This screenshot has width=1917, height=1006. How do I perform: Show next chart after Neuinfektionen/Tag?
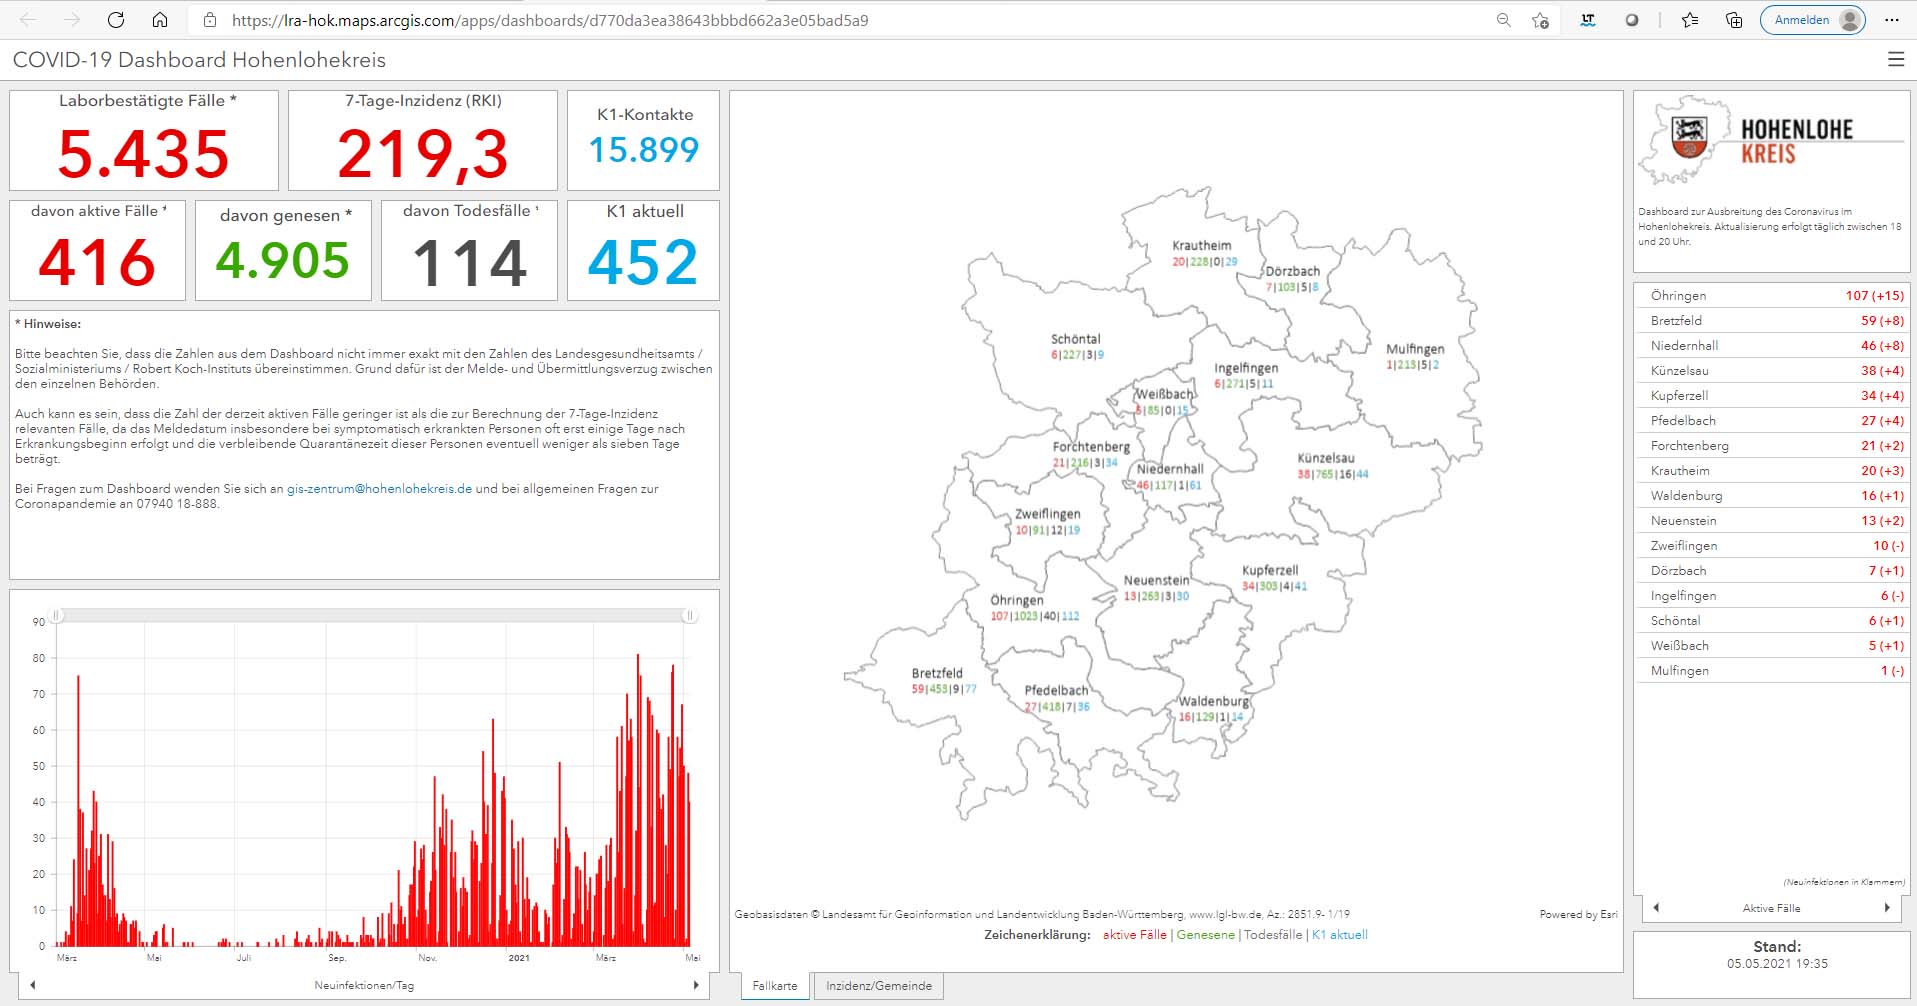696,985
